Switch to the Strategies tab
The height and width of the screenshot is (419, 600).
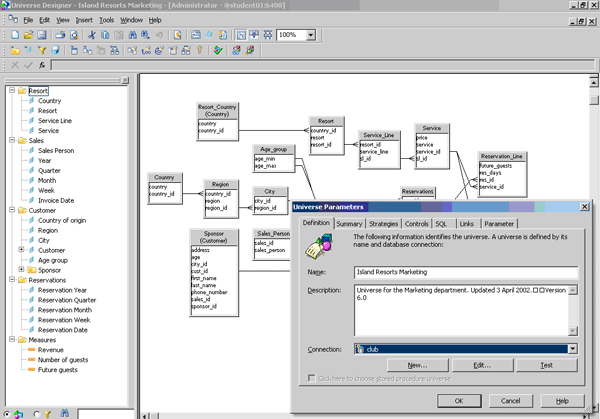tap(383, 224)
